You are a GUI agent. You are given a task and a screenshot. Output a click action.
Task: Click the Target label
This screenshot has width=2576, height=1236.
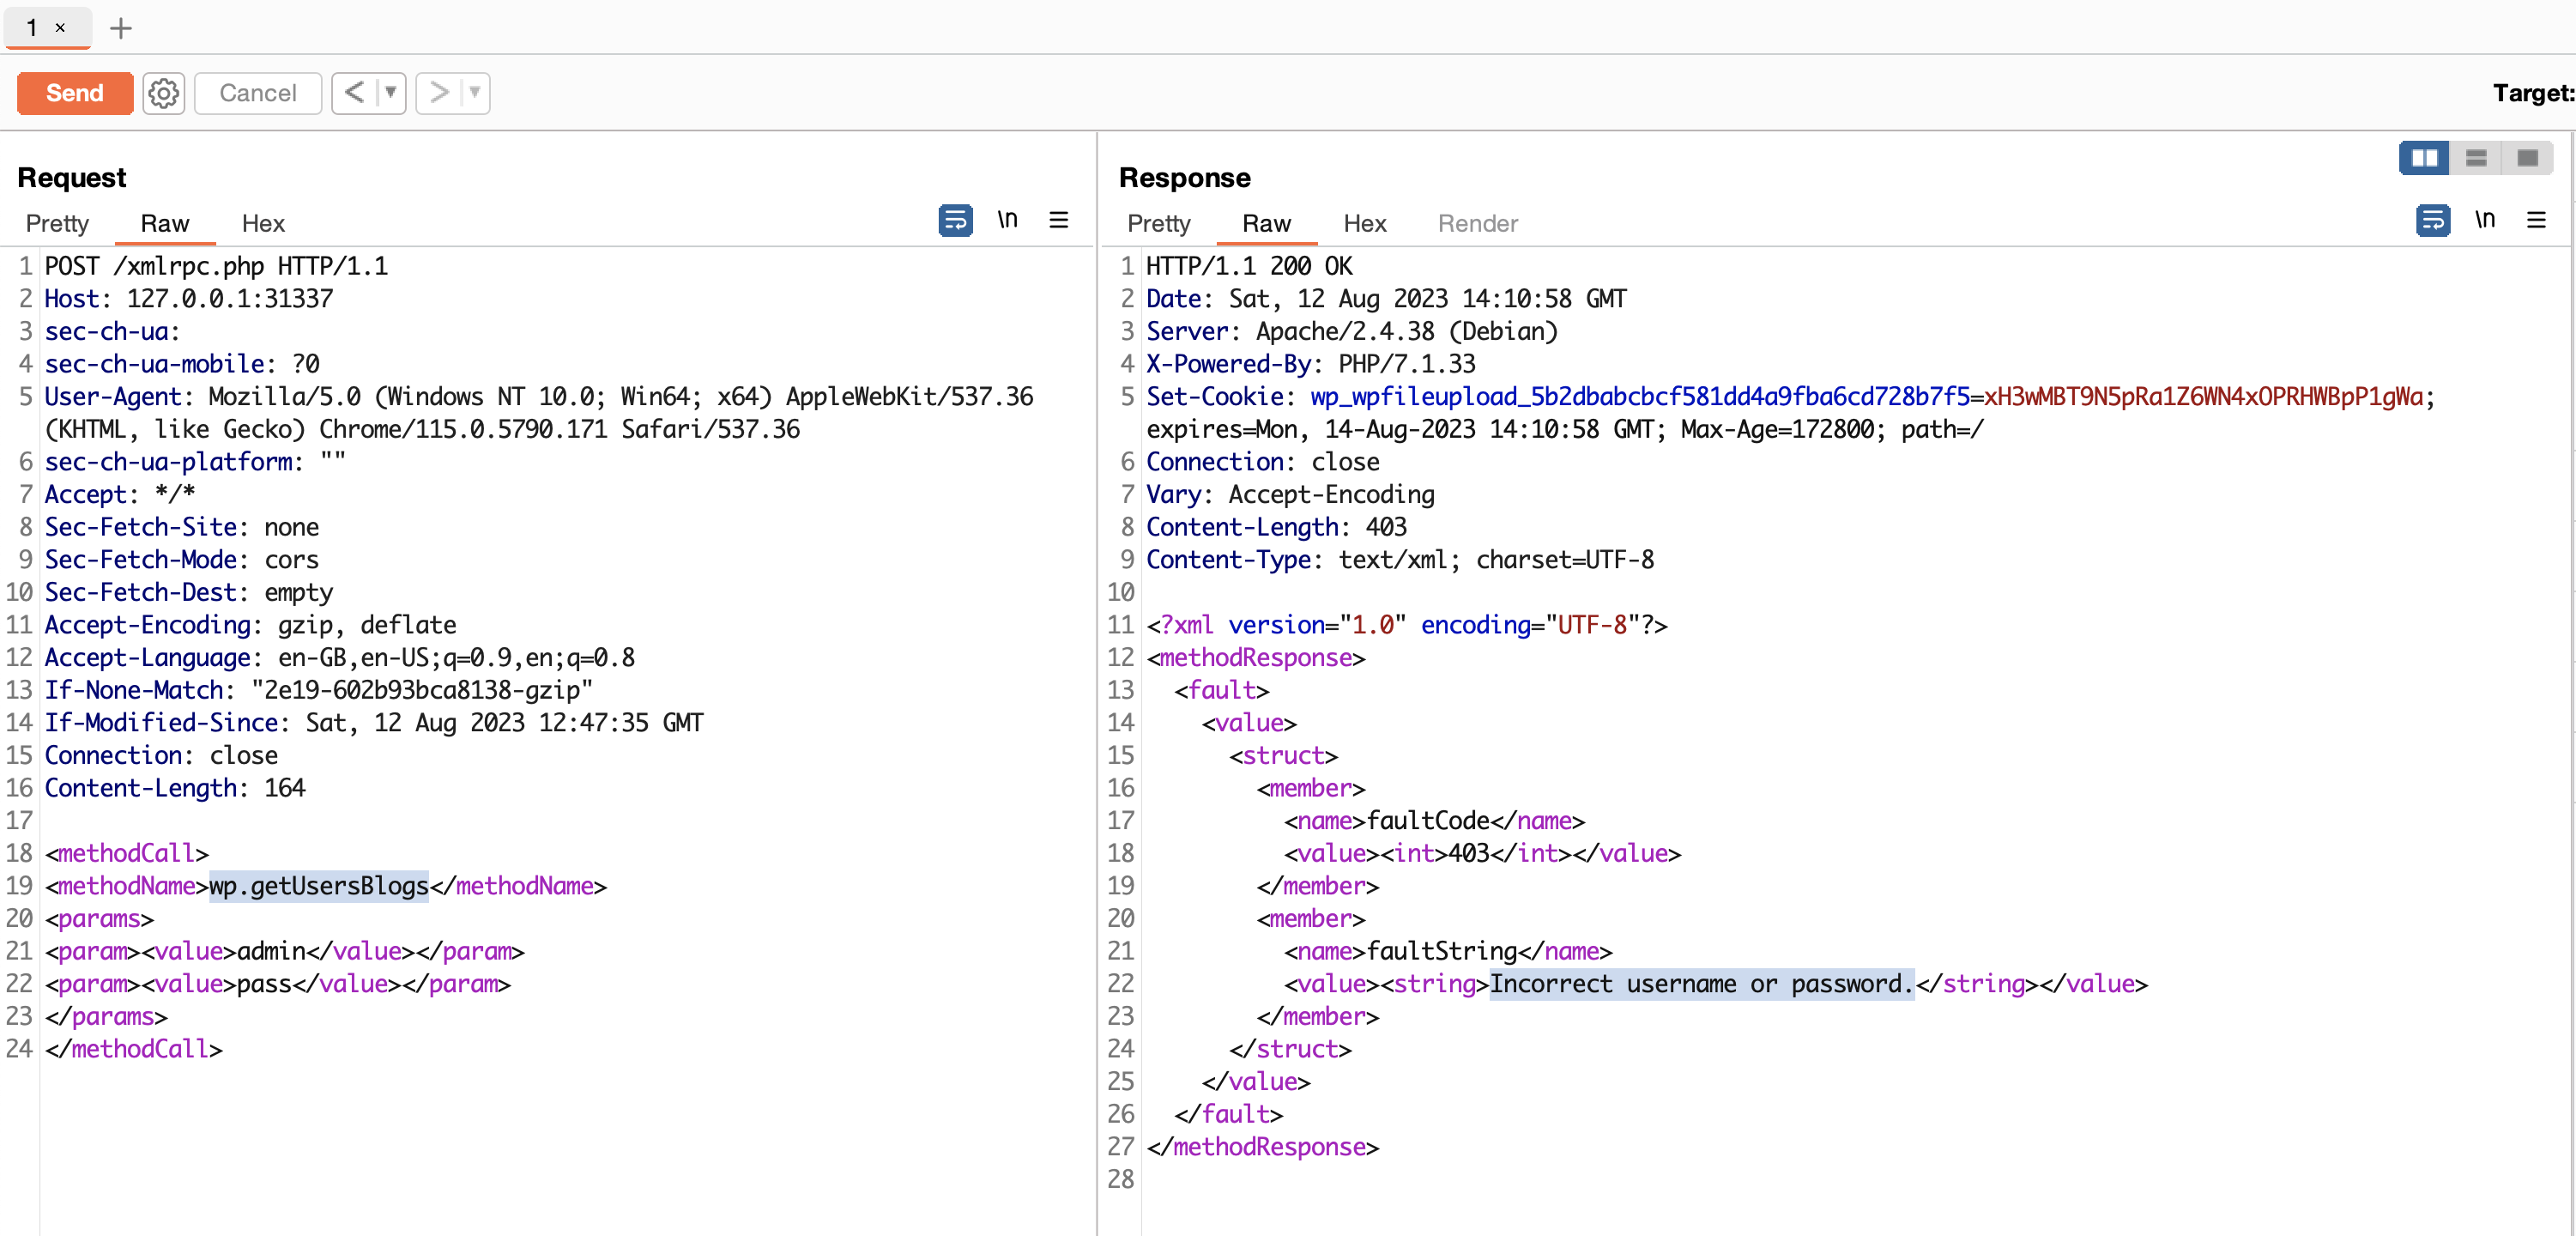(2533, 93)
